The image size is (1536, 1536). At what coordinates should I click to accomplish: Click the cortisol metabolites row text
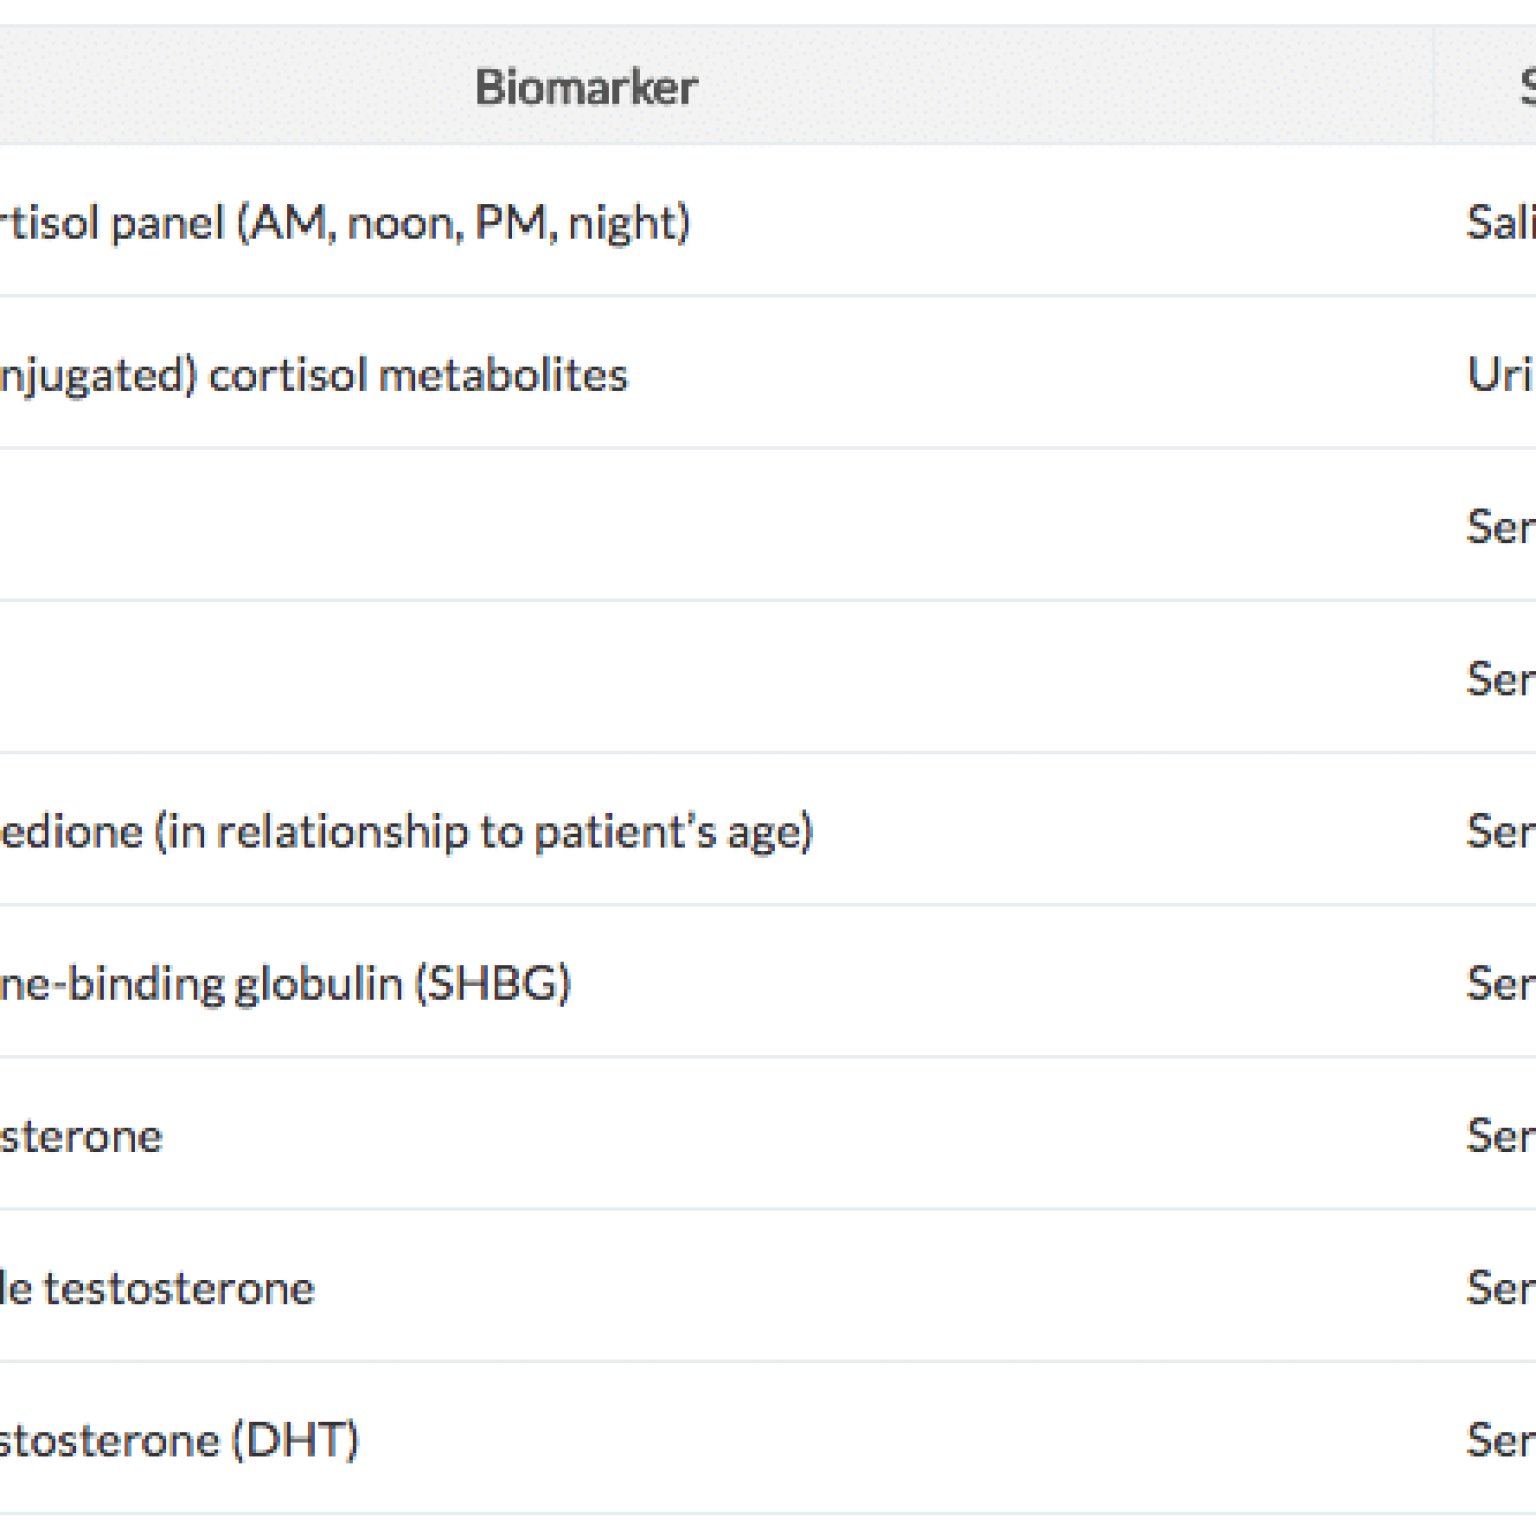point(314,376)
